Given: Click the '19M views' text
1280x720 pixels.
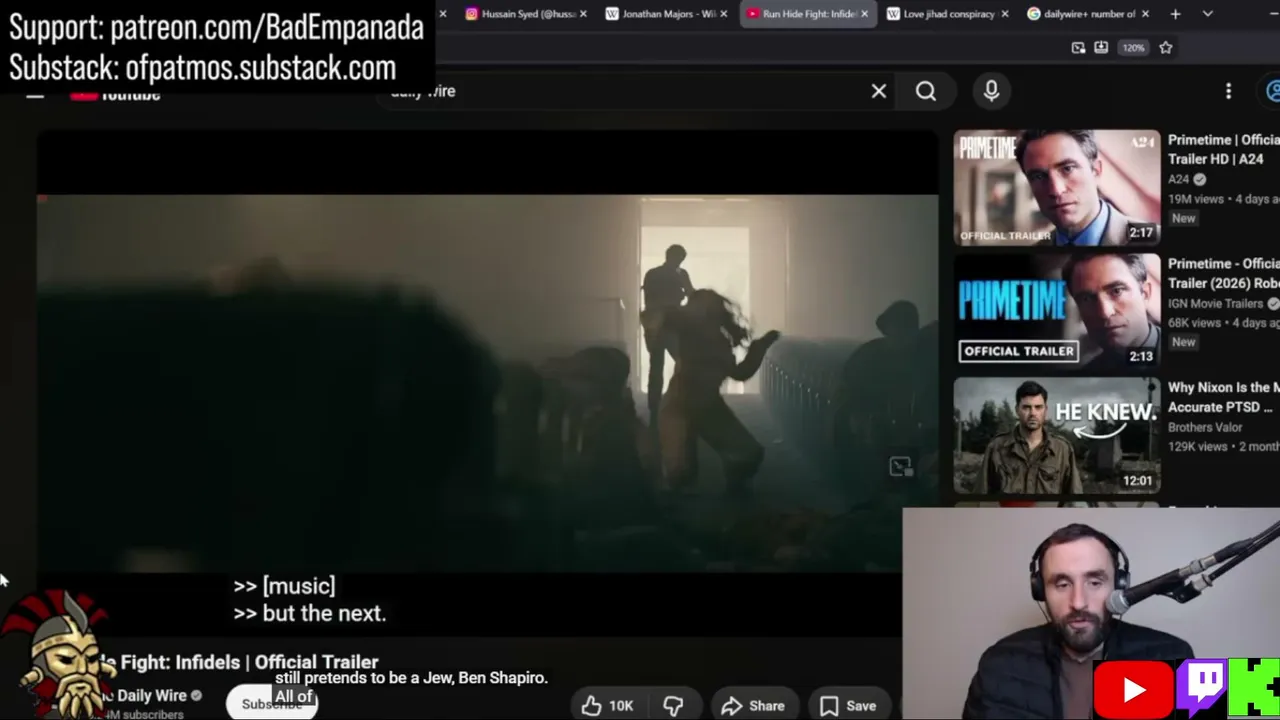Looking at the screenshot, I should [1198, 199].
